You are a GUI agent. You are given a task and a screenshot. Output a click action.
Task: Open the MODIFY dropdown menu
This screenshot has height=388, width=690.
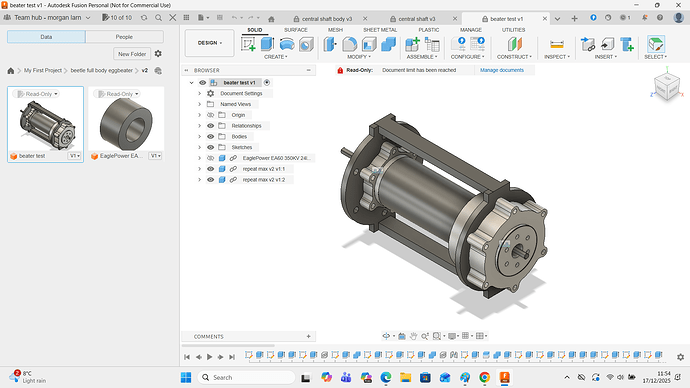point(359,57)
